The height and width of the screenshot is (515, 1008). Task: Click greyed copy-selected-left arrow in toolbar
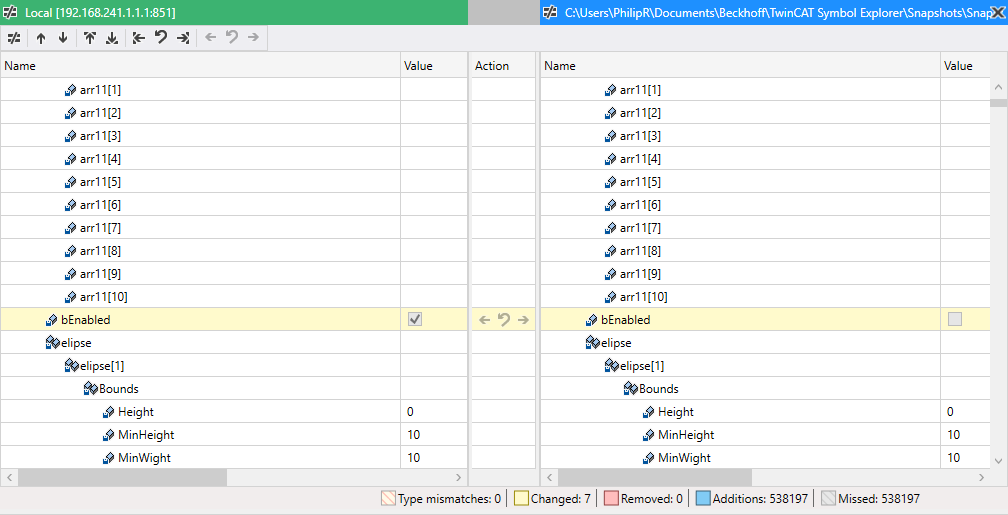[210, 38]
